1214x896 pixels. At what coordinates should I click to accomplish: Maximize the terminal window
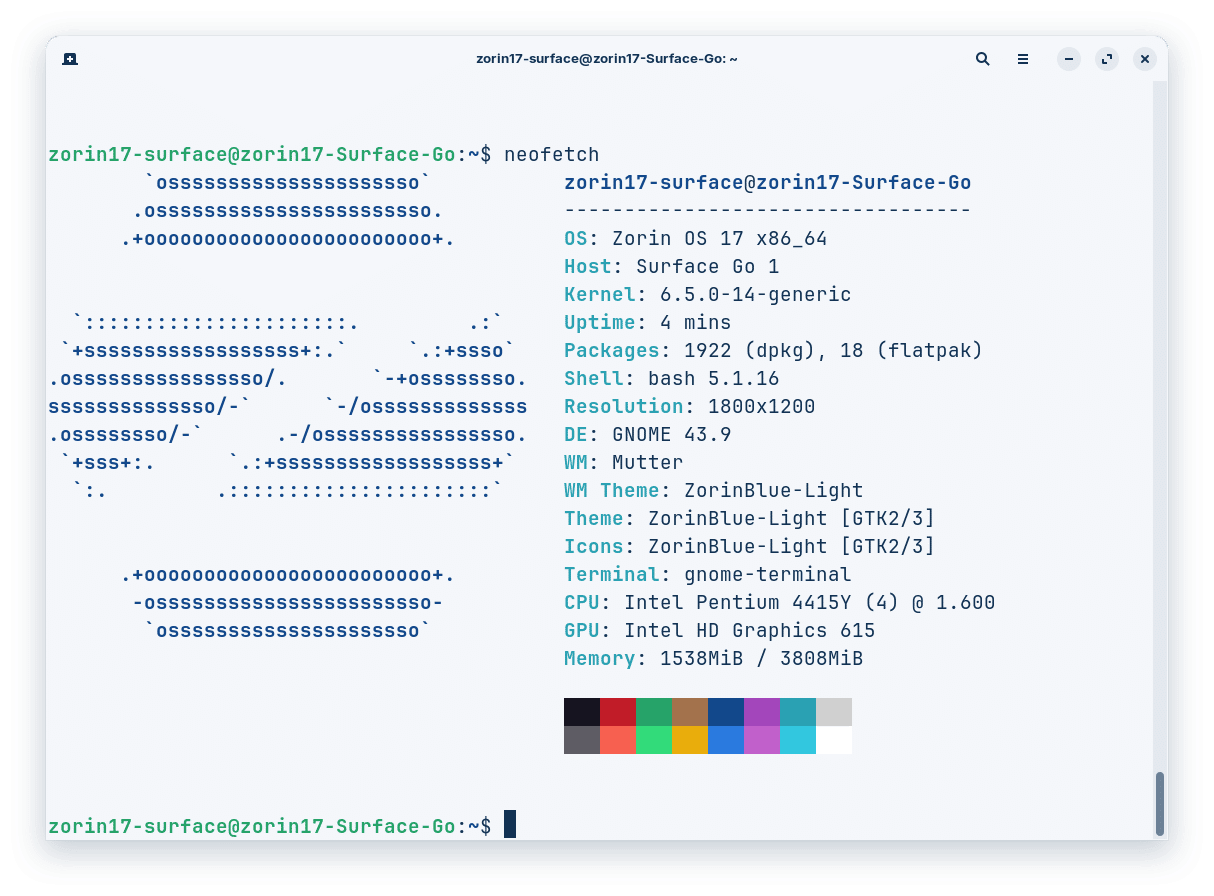[1107, 59]
